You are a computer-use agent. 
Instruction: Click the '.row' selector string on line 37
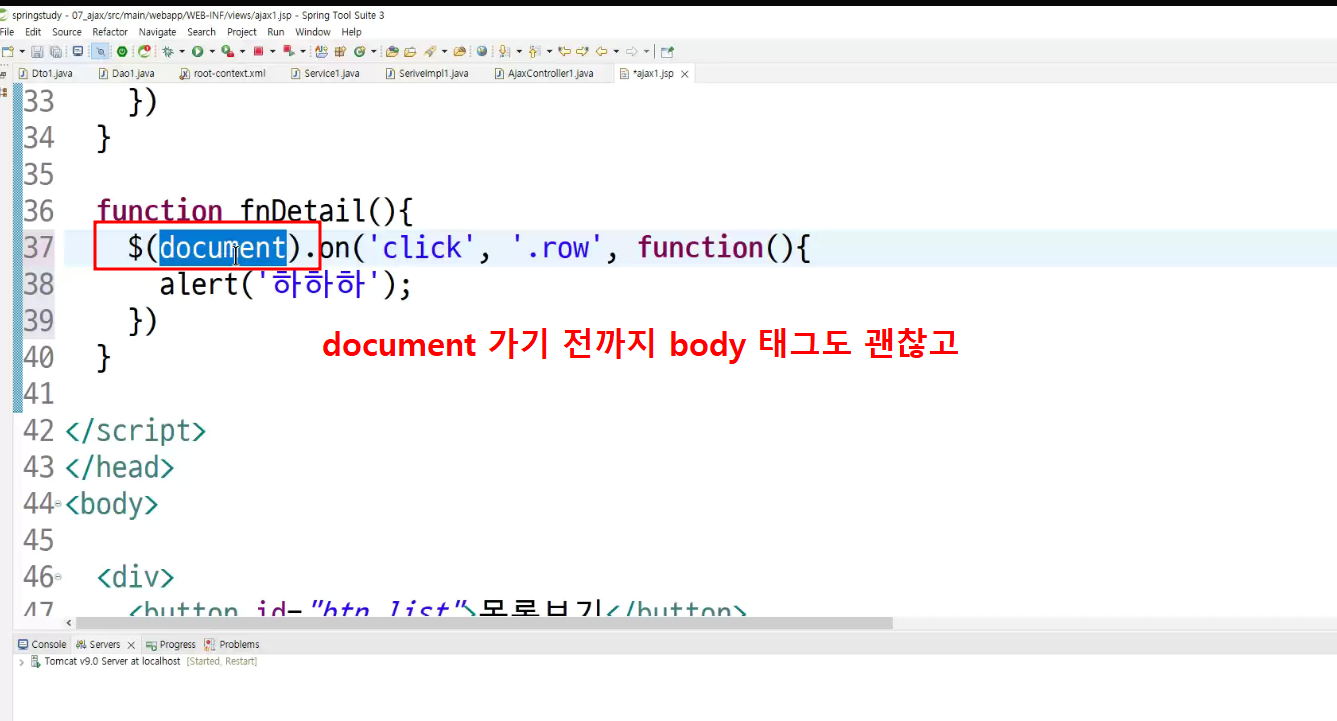click(559, 247)
